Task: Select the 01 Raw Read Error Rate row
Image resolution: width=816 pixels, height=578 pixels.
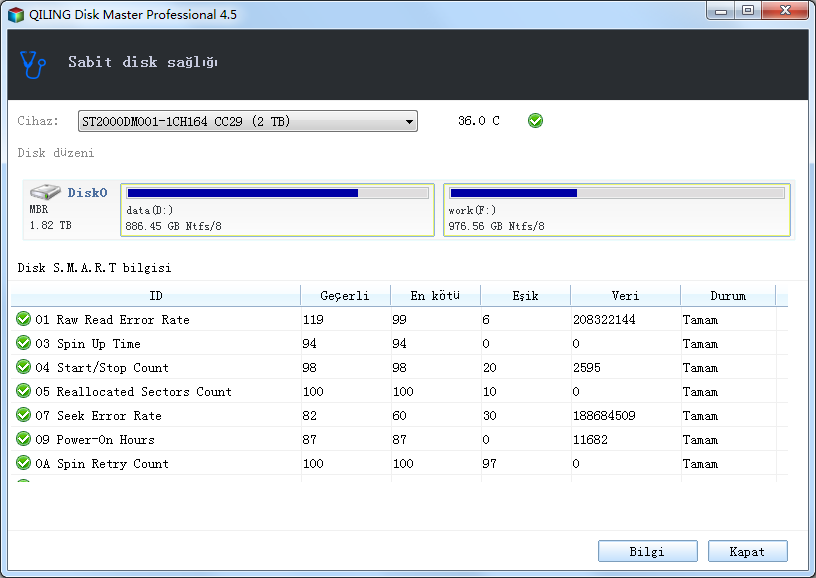Action: click(399, 319)
